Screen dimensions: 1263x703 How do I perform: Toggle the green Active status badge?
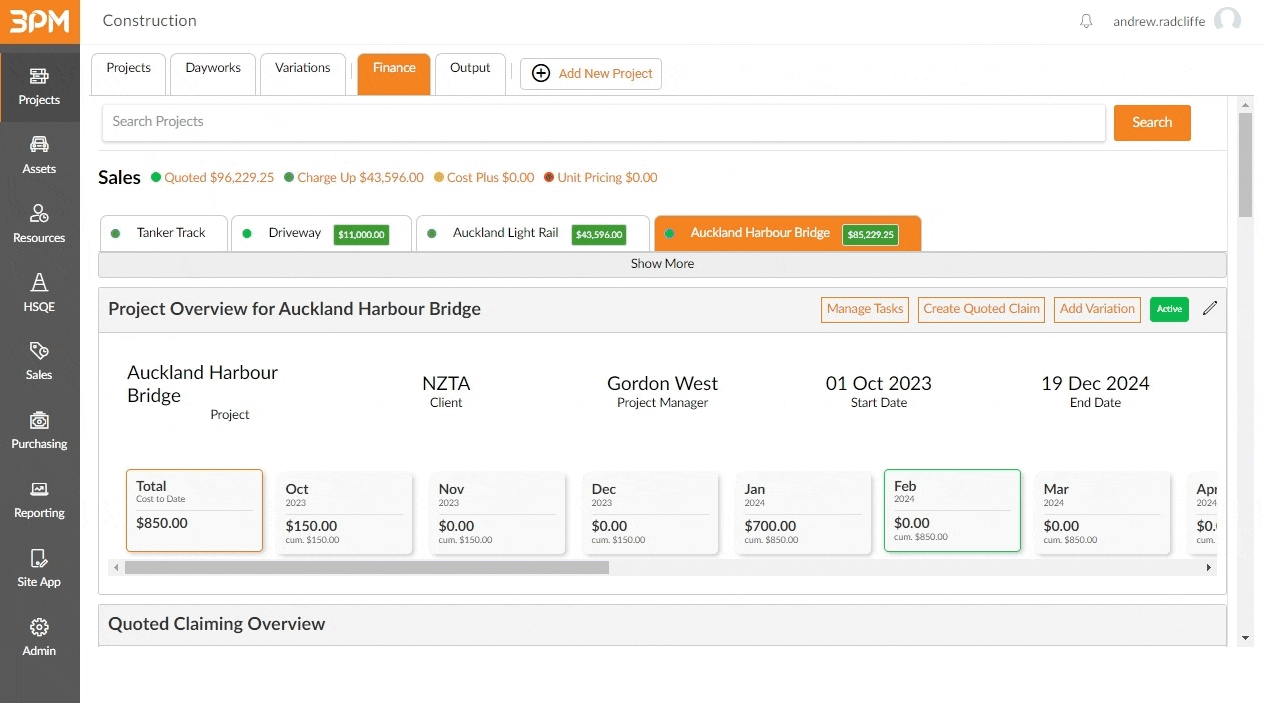(1169, 309)
